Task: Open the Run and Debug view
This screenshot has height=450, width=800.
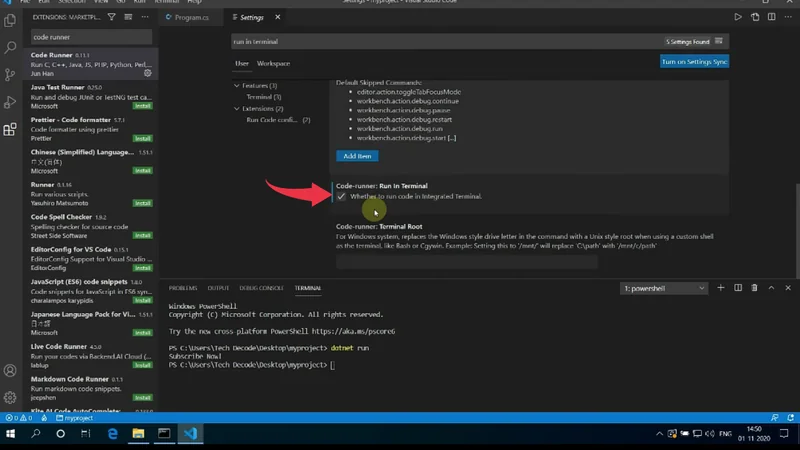Action: [11, 102]
